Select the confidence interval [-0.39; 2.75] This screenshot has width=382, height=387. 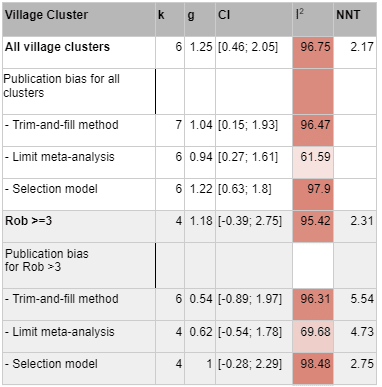[x=250, y=221]
